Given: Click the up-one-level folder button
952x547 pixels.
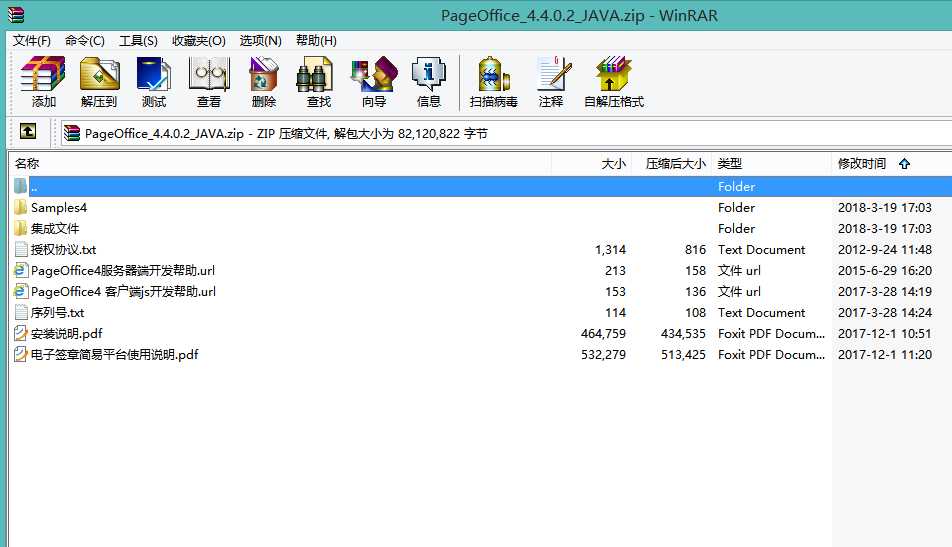Looking at the screenshot, I should pos(28,131).
